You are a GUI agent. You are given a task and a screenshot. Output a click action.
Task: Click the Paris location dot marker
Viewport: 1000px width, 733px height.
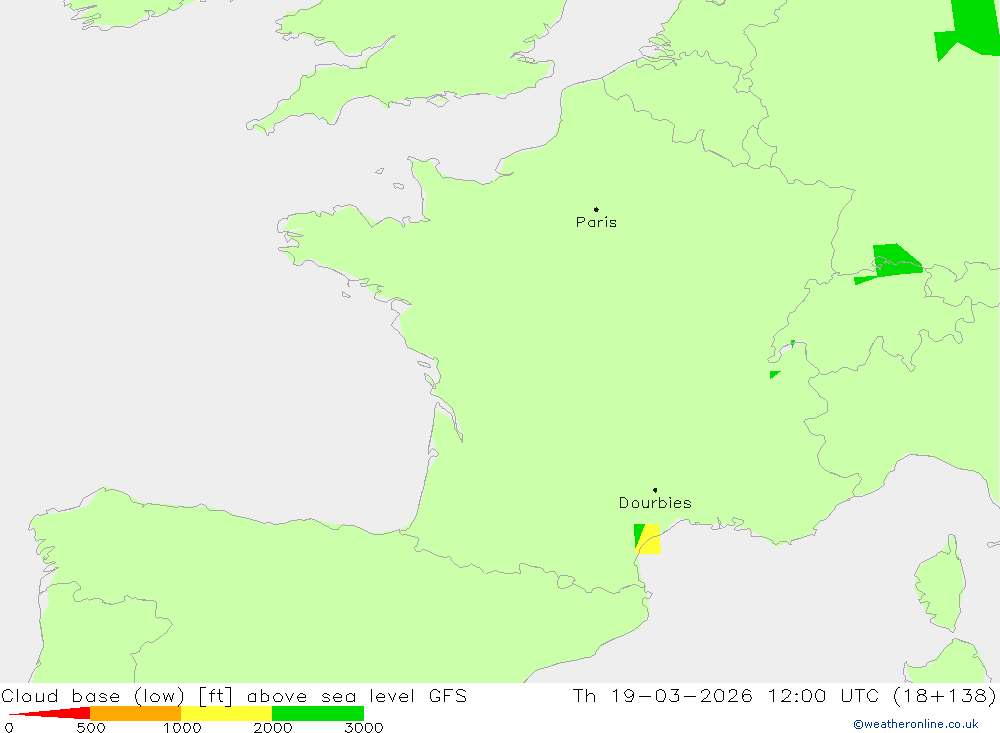click(x=596, y=209)
